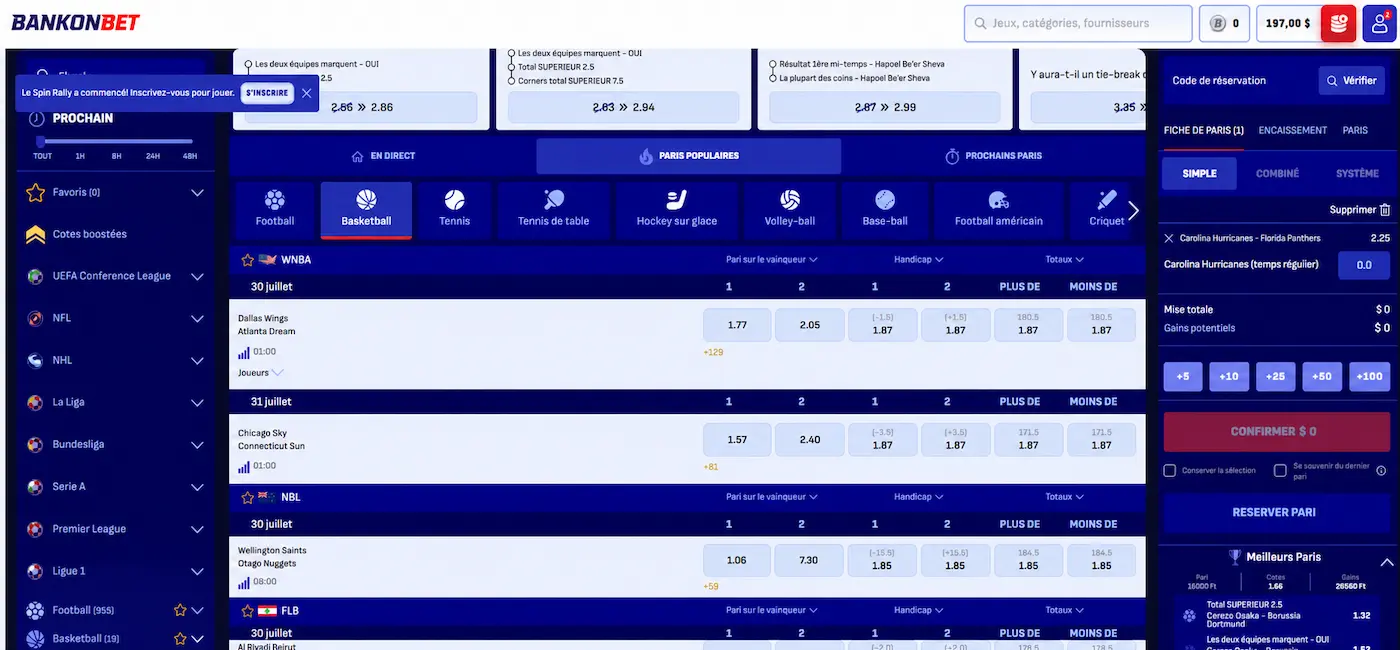
Task: Select the Football sport tile
Action: (275, 210)
